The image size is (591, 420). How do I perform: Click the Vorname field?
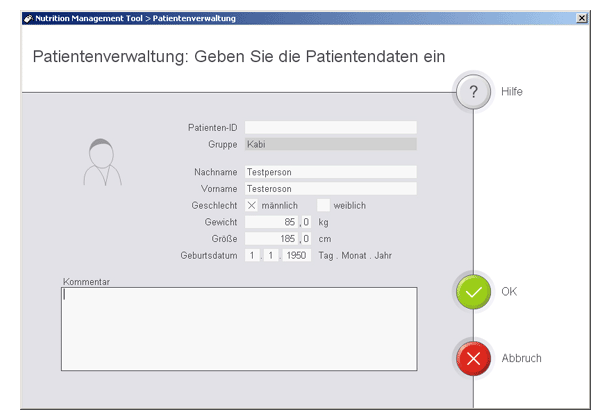click(x=331, y=189)
